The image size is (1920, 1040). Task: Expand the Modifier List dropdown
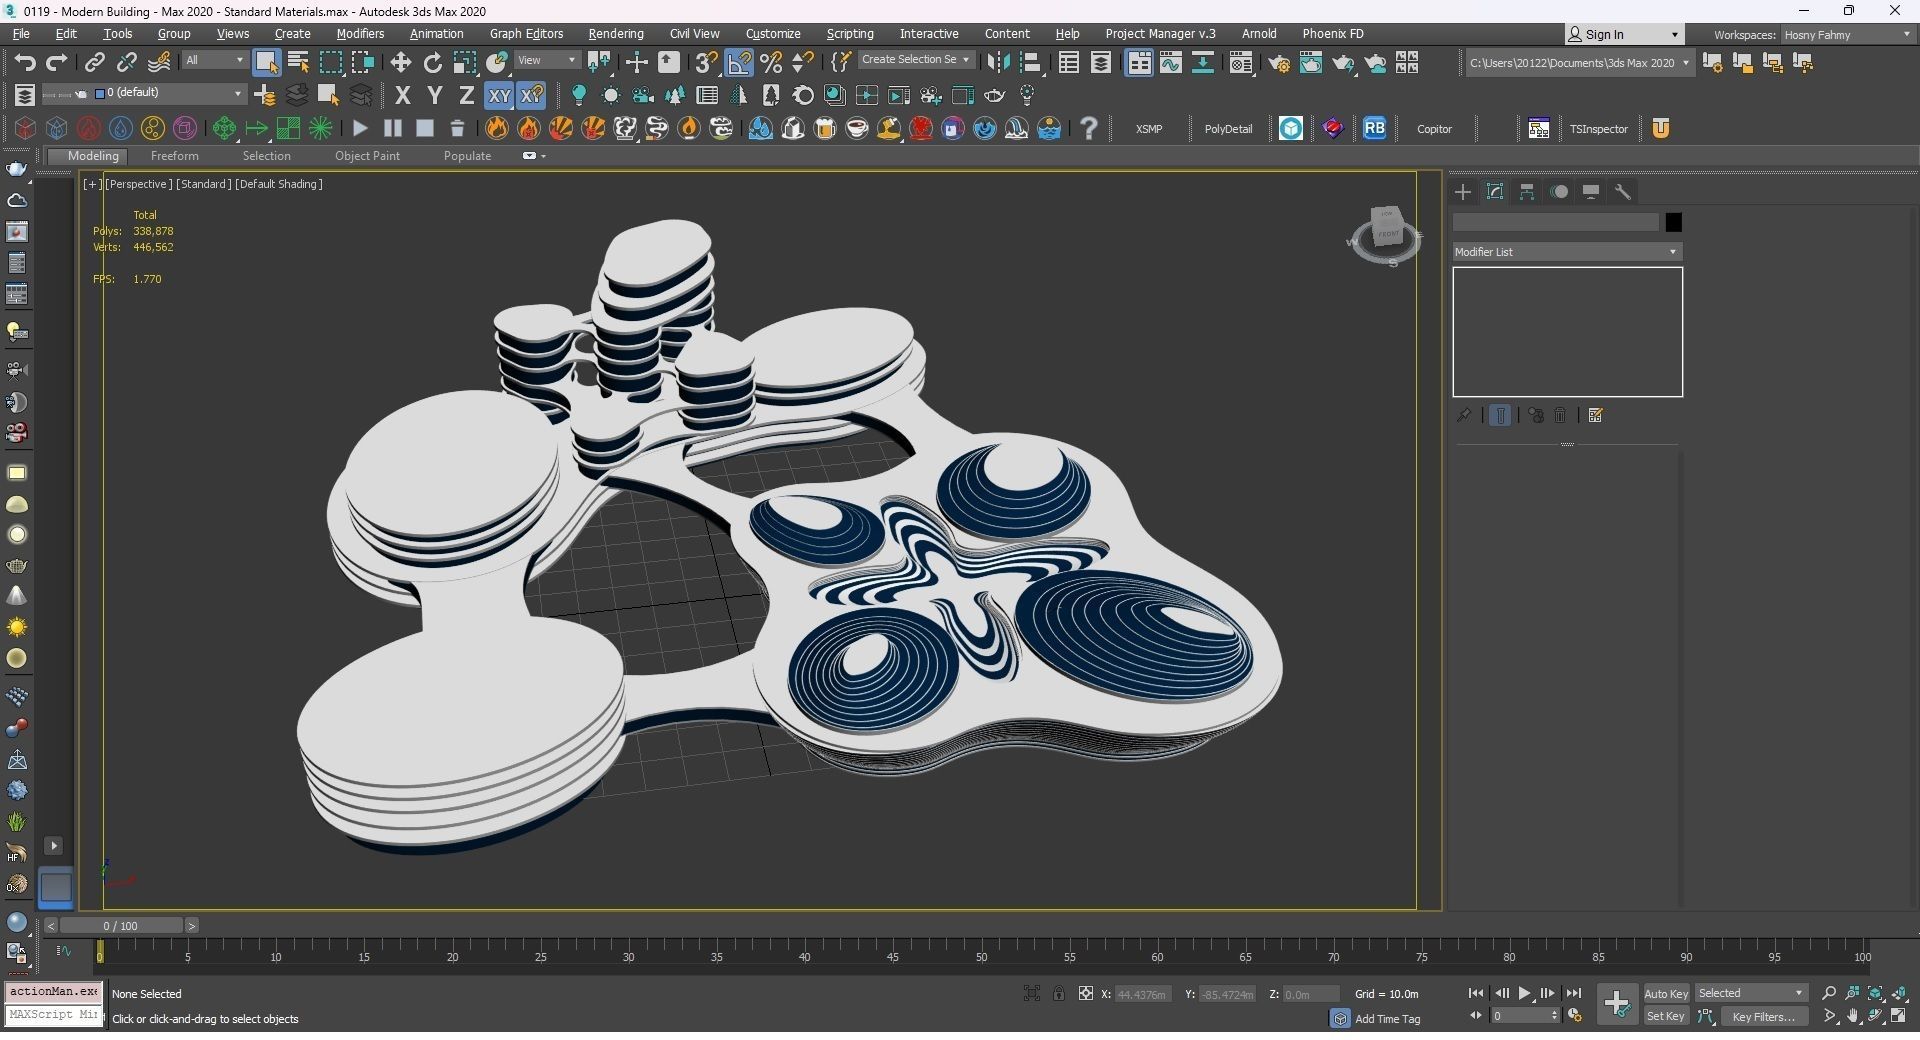pyautogui.click(x=1566, y=252)
